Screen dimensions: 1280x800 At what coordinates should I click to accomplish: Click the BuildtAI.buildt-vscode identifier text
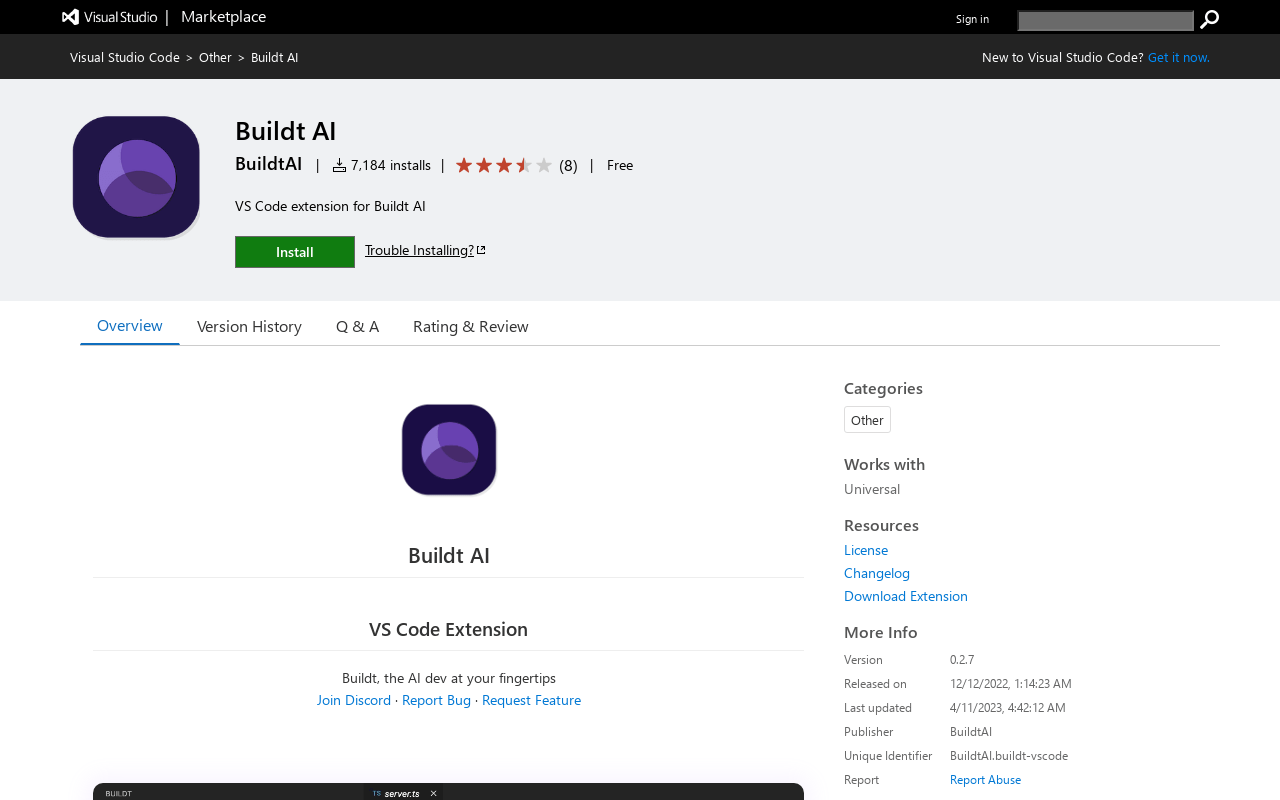click(1009, 756)
